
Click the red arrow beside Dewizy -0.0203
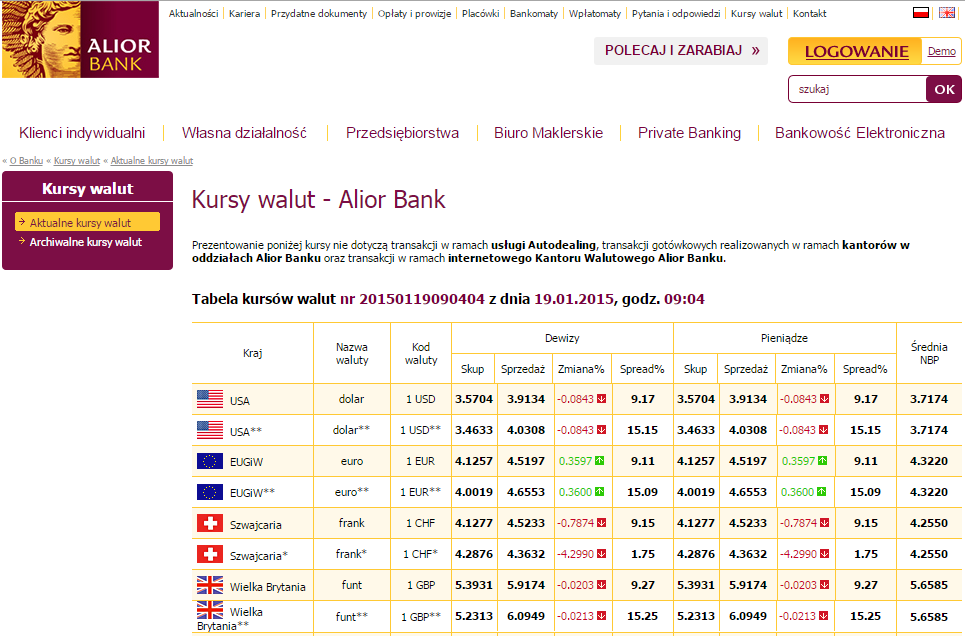pos(601,585)
